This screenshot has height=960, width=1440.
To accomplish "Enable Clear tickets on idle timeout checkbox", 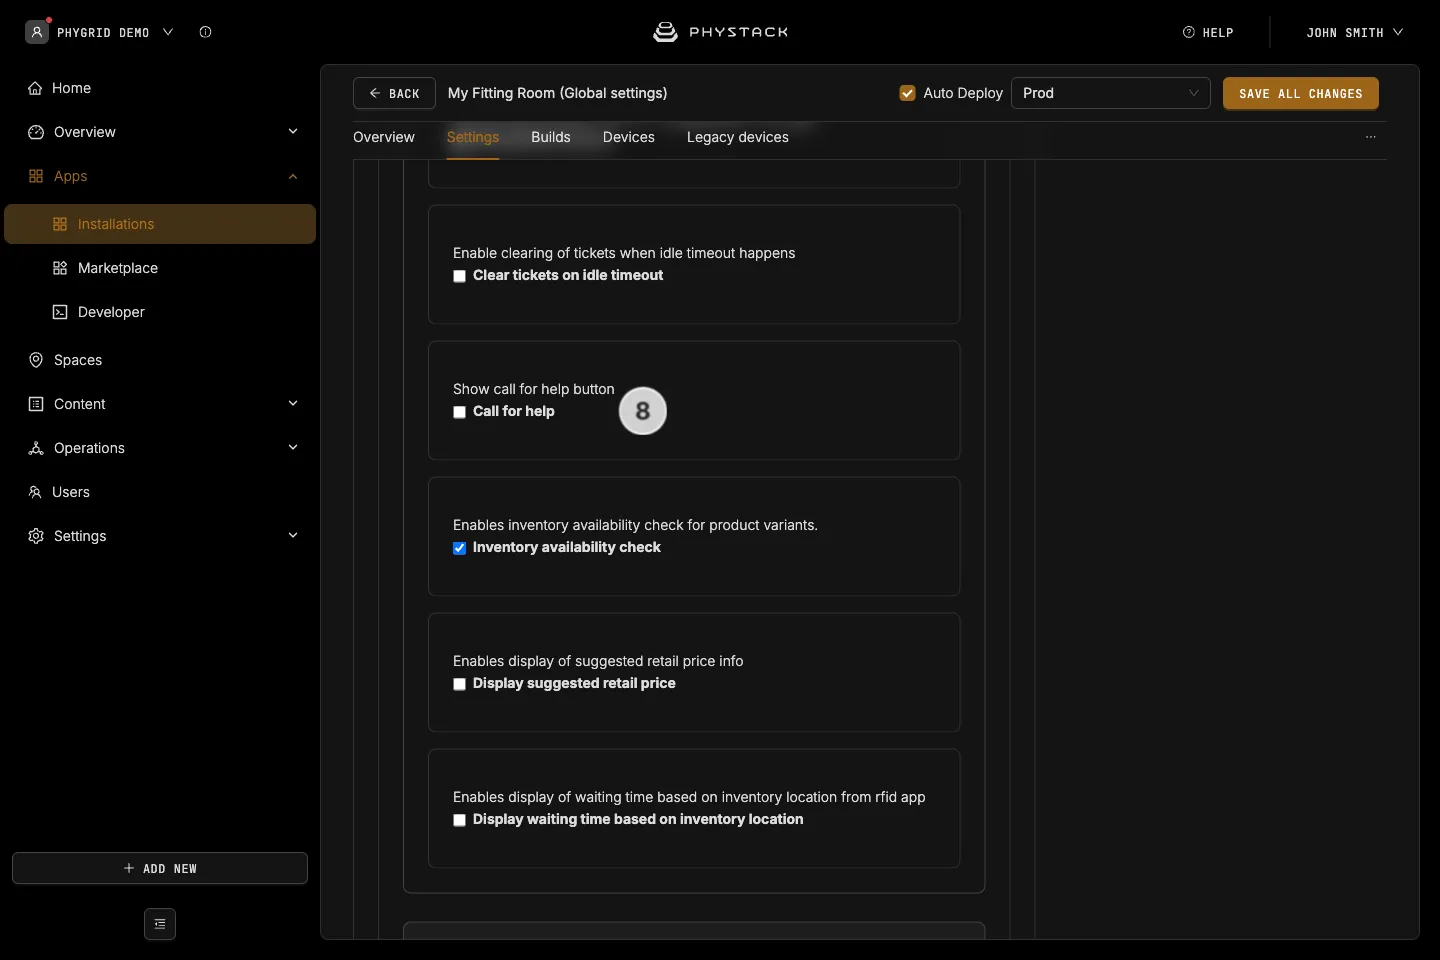I will [x=459, y=276].
